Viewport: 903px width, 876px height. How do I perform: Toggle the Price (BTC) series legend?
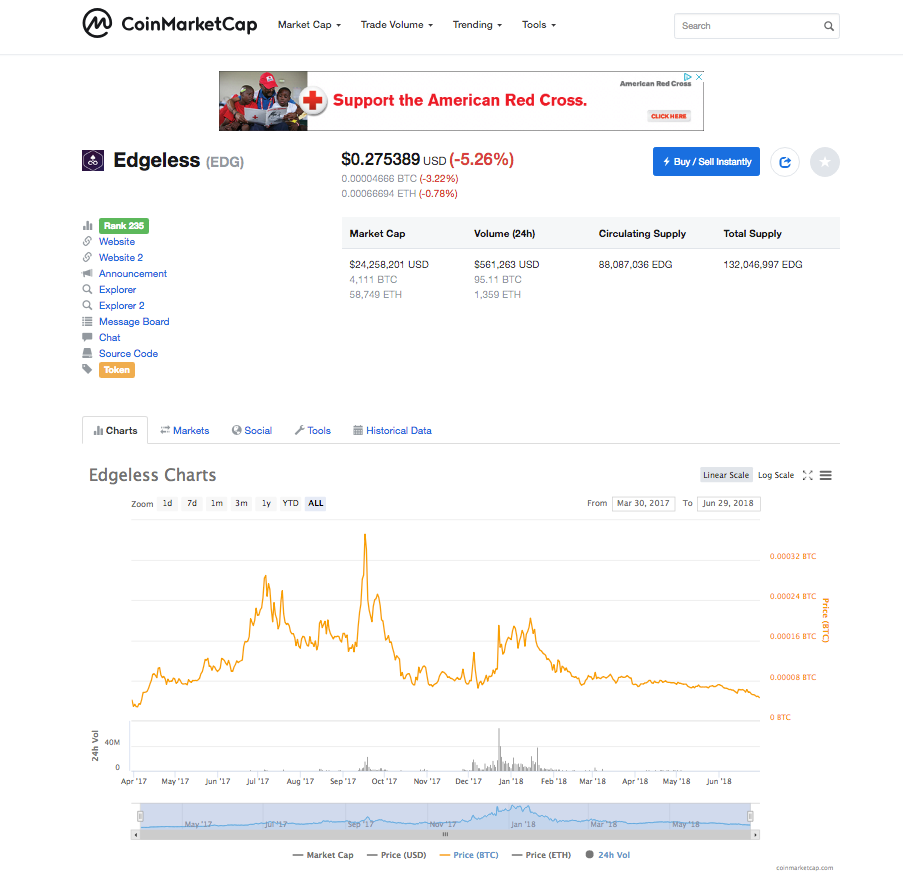tap(469, 855)
